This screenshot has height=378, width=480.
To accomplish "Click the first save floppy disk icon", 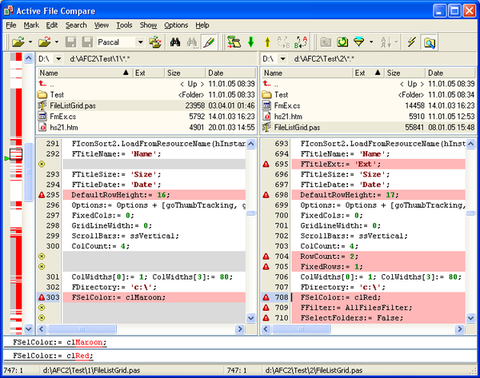I will coord(71,42).
